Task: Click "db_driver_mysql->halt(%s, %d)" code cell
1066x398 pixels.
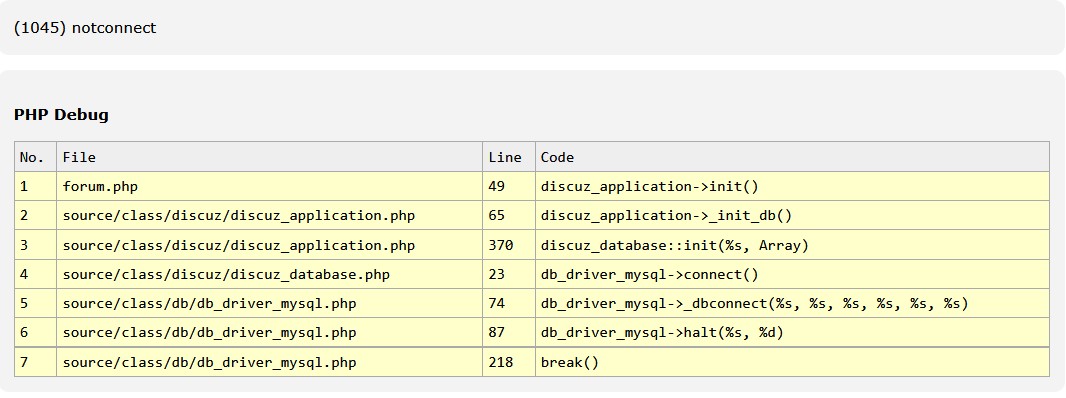Action: click(792, 333)
